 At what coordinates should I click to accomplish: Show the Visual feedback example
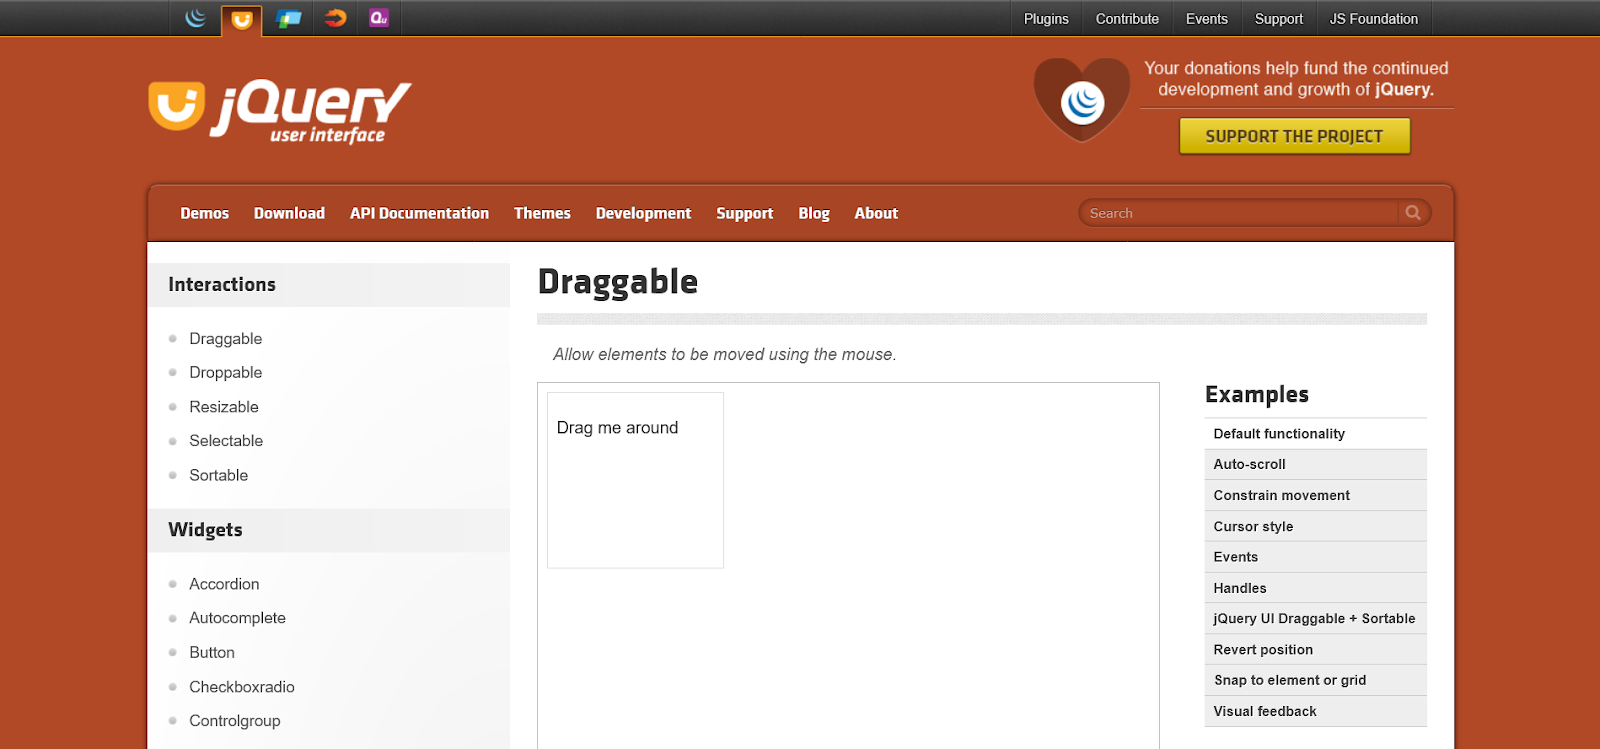[x=1316, y=711]
